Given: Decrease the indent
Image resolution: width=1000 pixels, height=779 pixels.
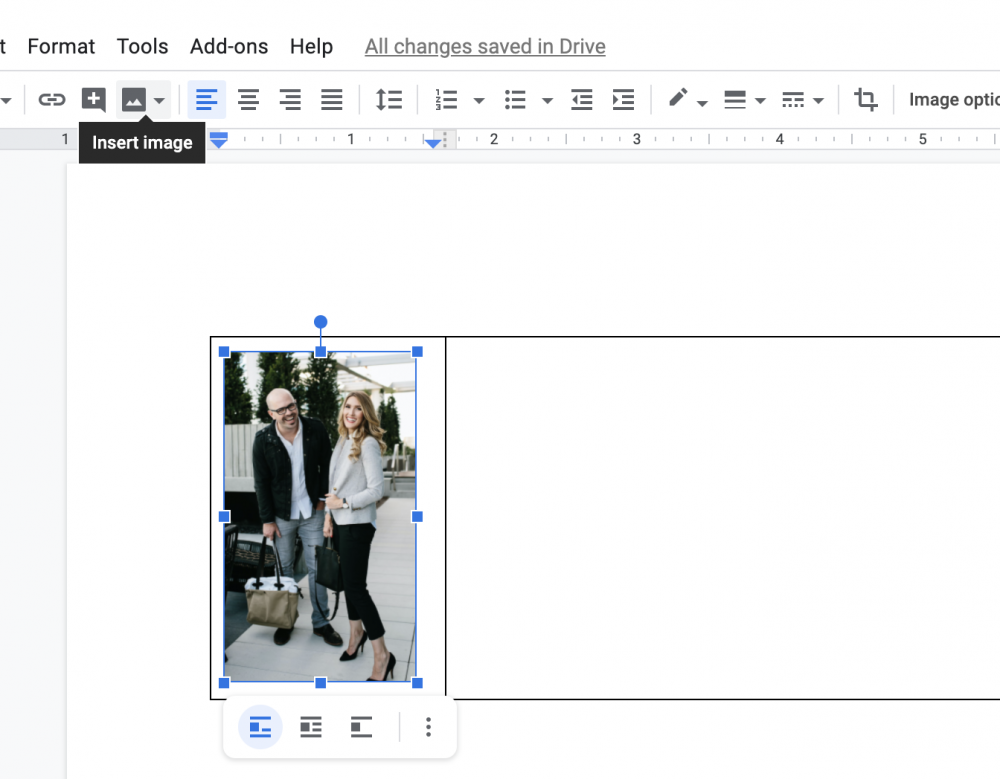Looking at the screenshot, I should point(582,99).
